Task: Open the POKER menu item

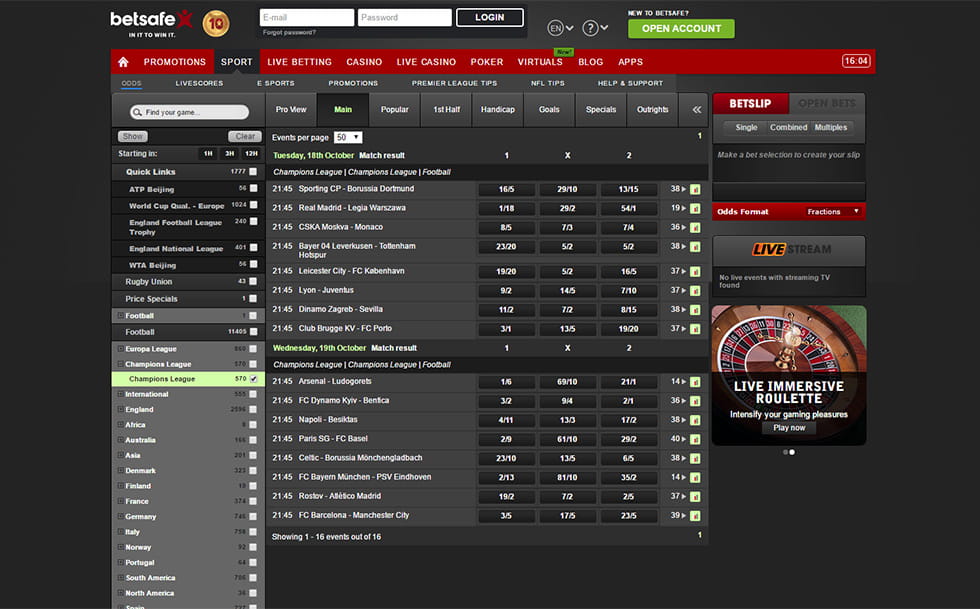Action: click(x=487, y=62)
